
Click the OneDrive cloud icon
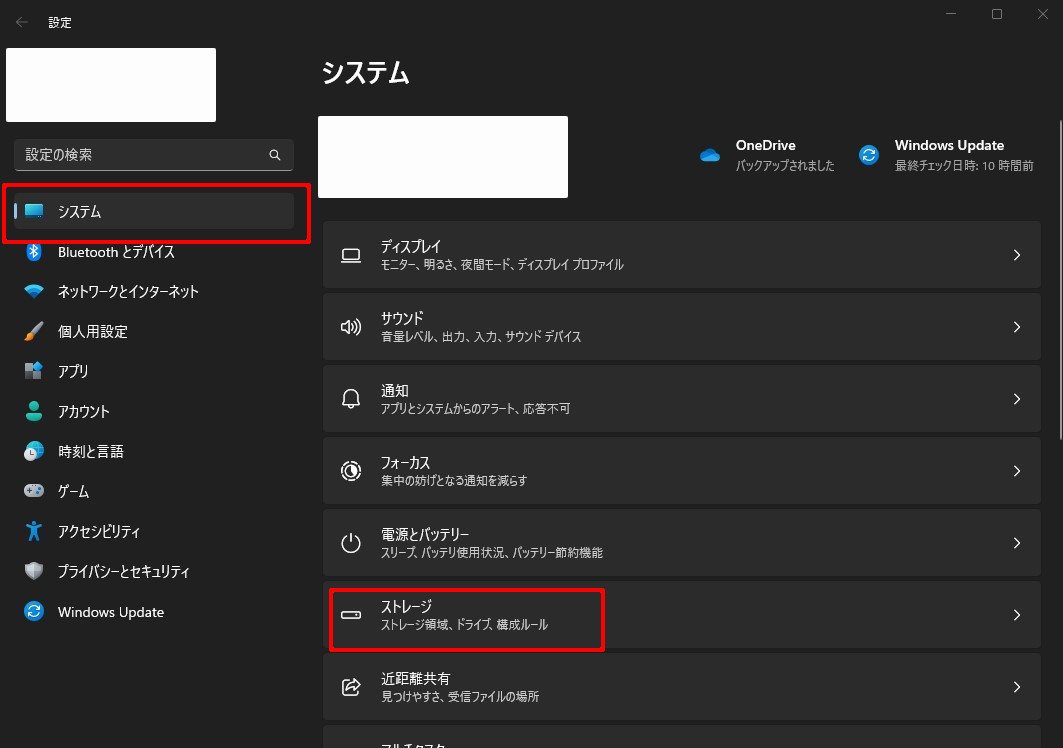710,155
